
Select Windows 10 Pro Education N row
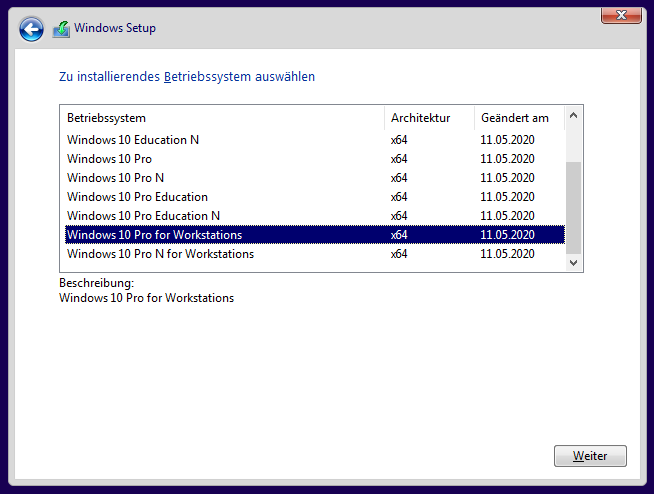[x=315, y=216]
